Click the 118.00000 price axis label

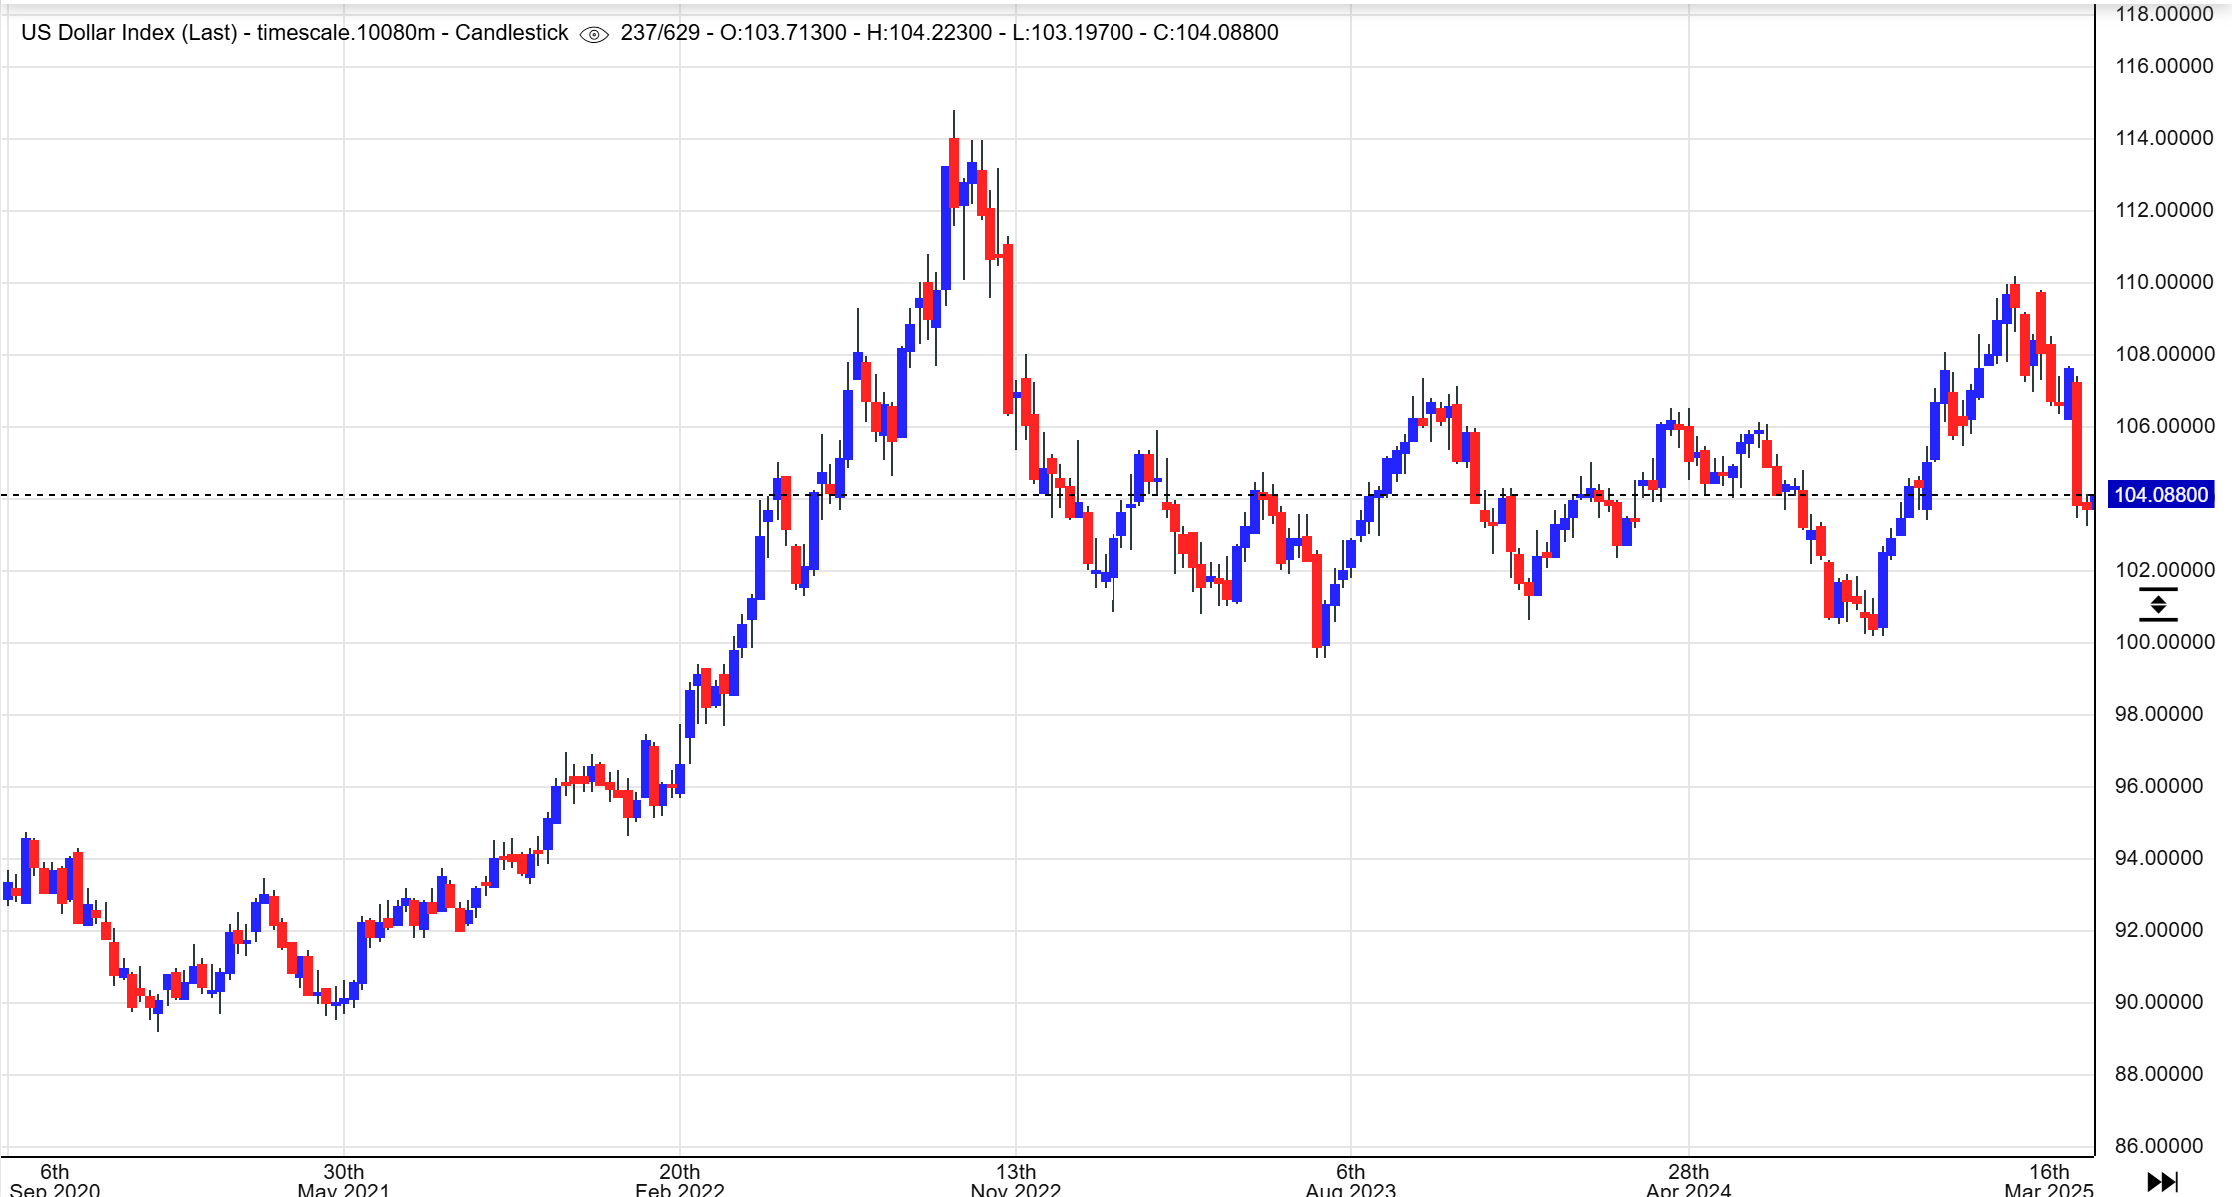click(x=2164, y=14)
